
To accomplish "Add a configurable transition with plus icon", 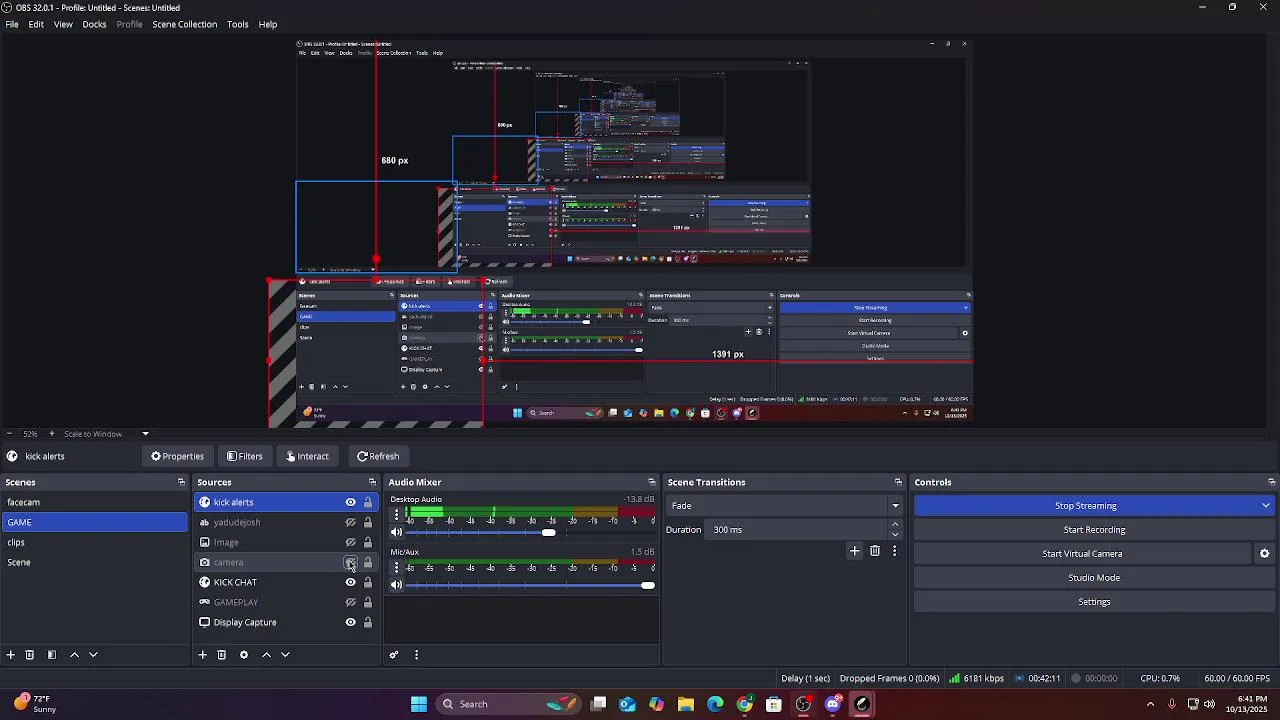I will tap(854, 551).
